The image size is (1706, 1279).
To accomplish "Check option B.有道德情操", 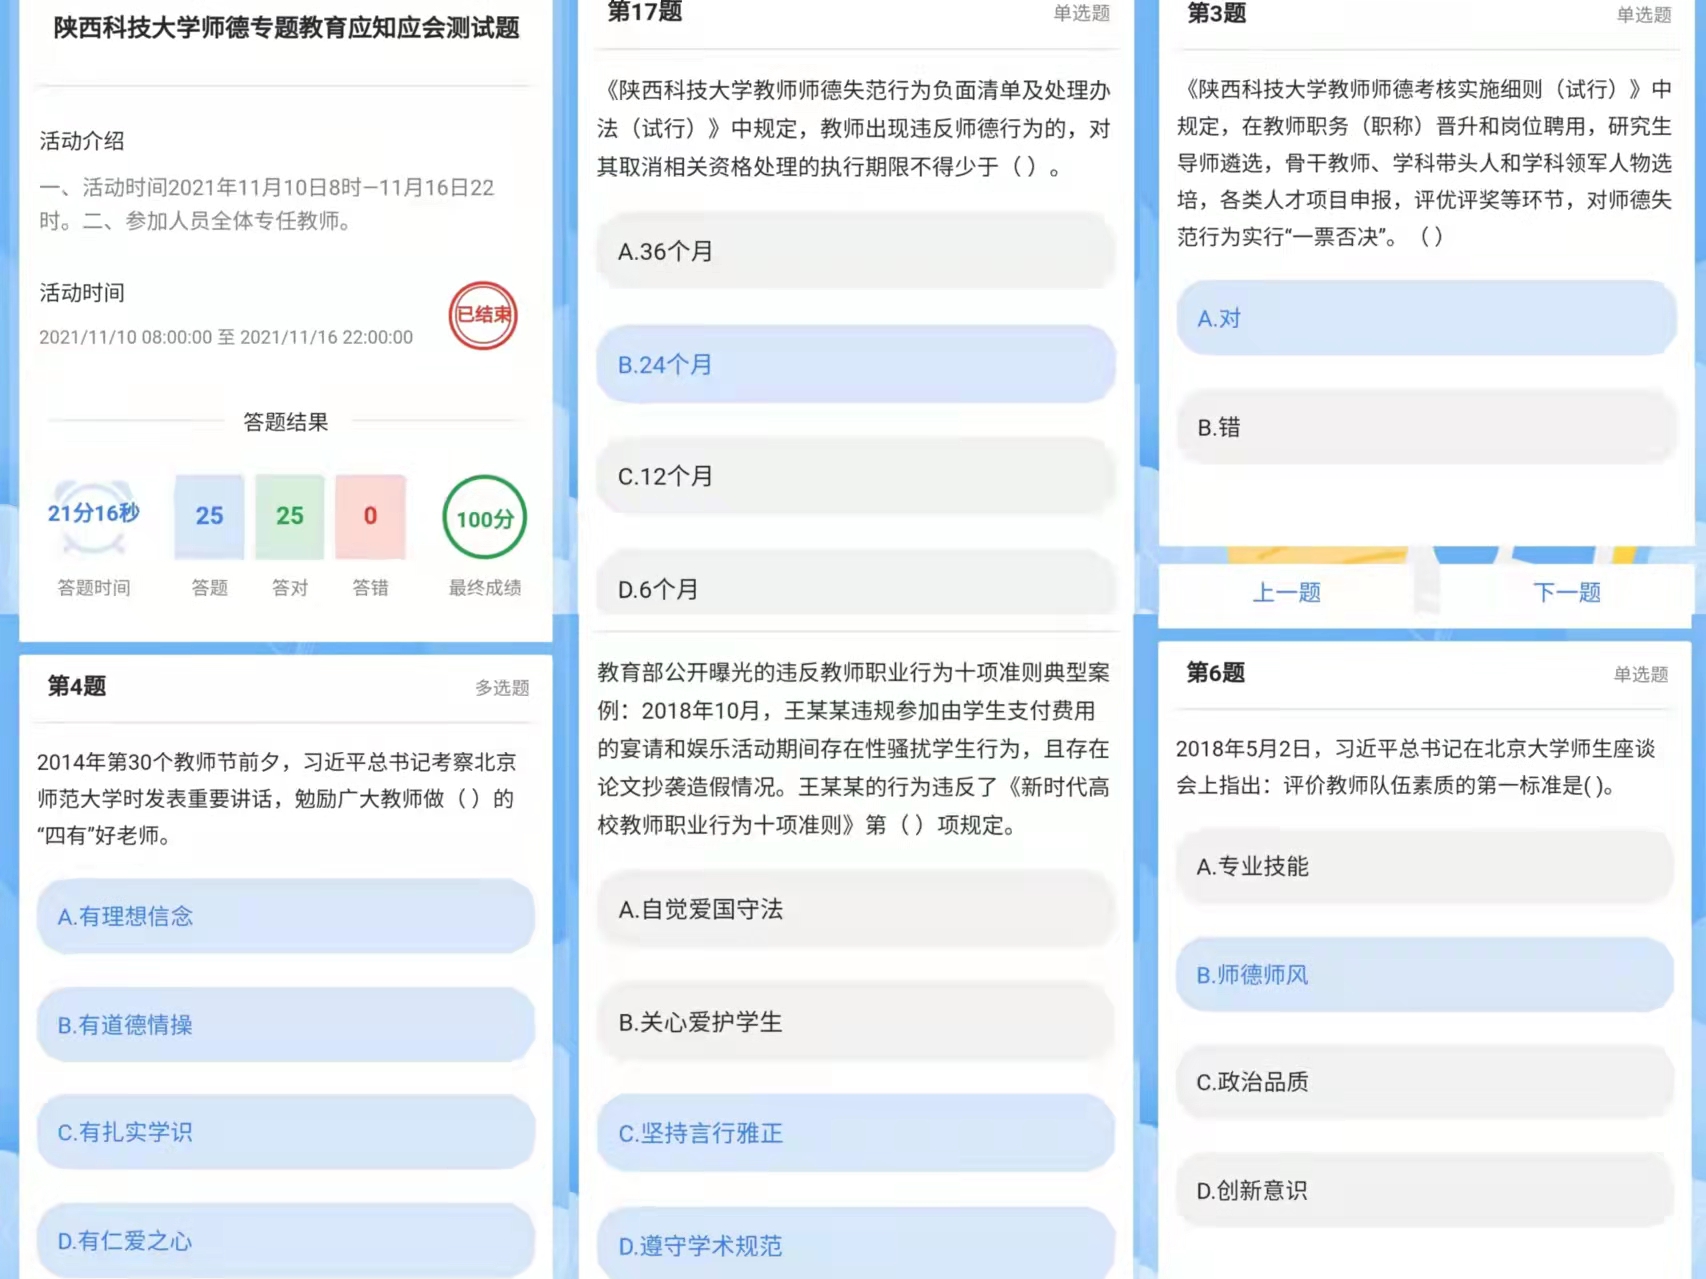I will pyautogui.click(x=285, y=1025).
